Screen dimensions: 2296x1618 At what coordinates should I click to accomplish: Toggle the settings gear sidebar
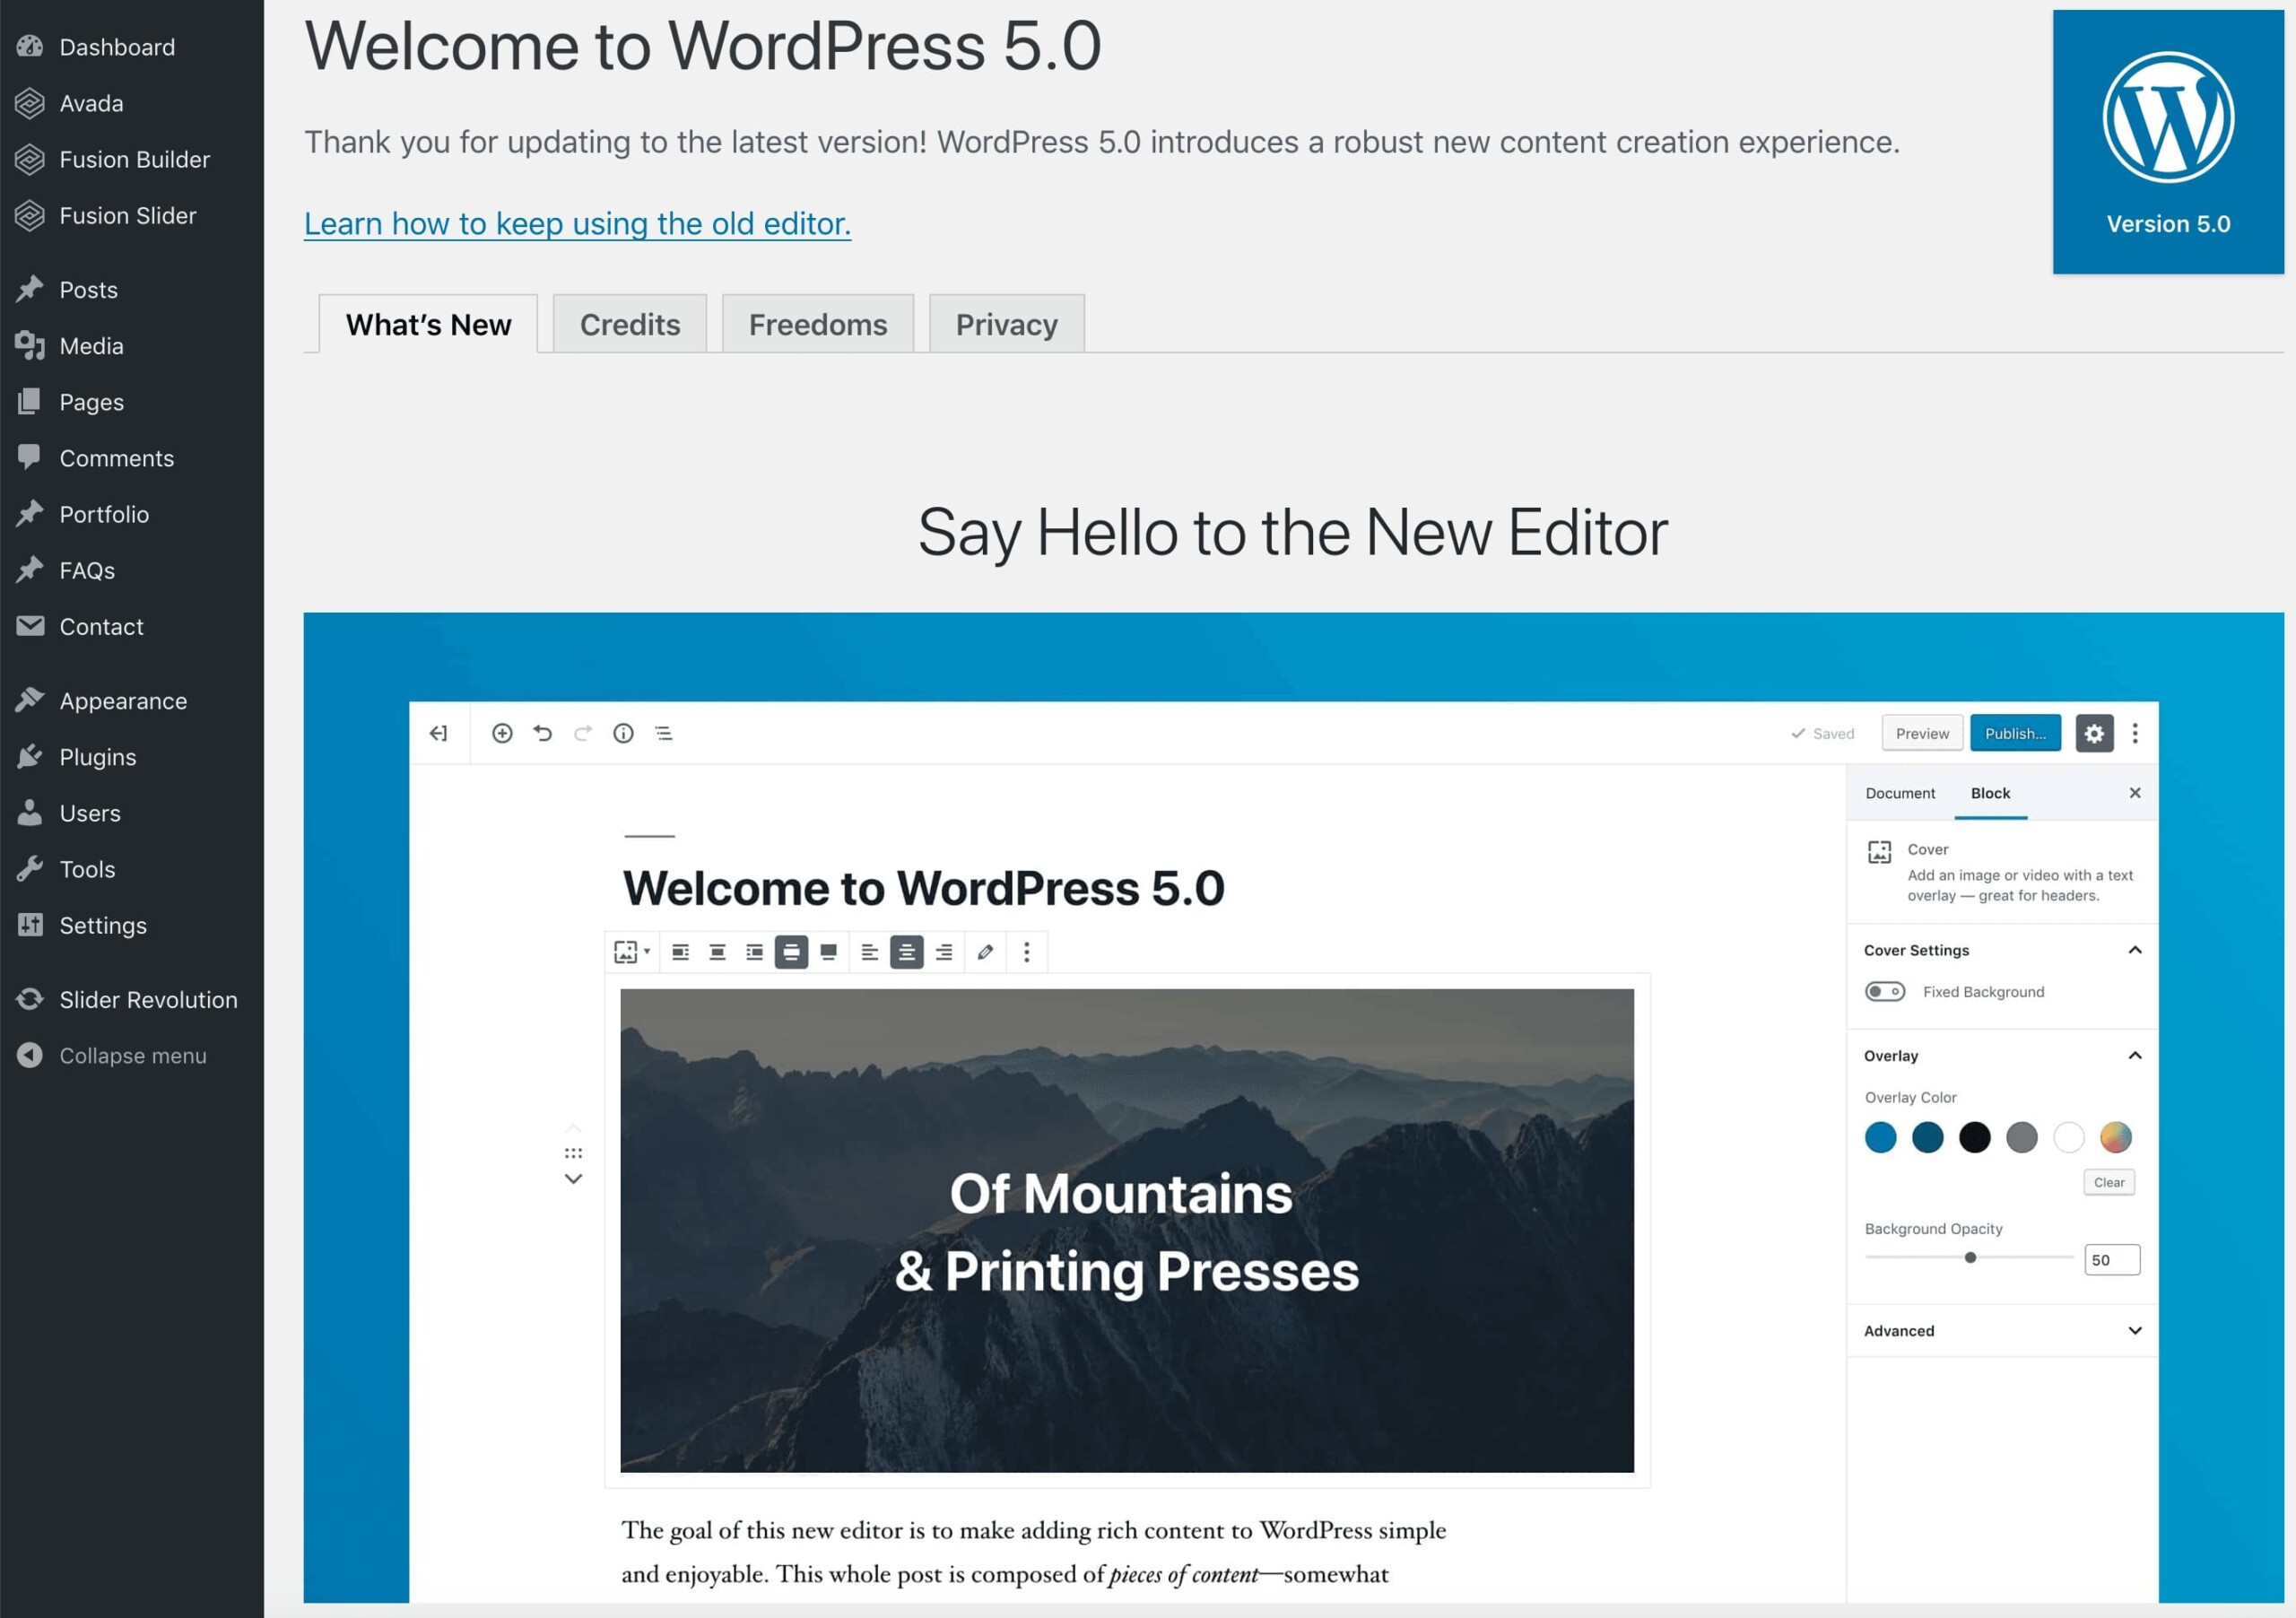2094,733
